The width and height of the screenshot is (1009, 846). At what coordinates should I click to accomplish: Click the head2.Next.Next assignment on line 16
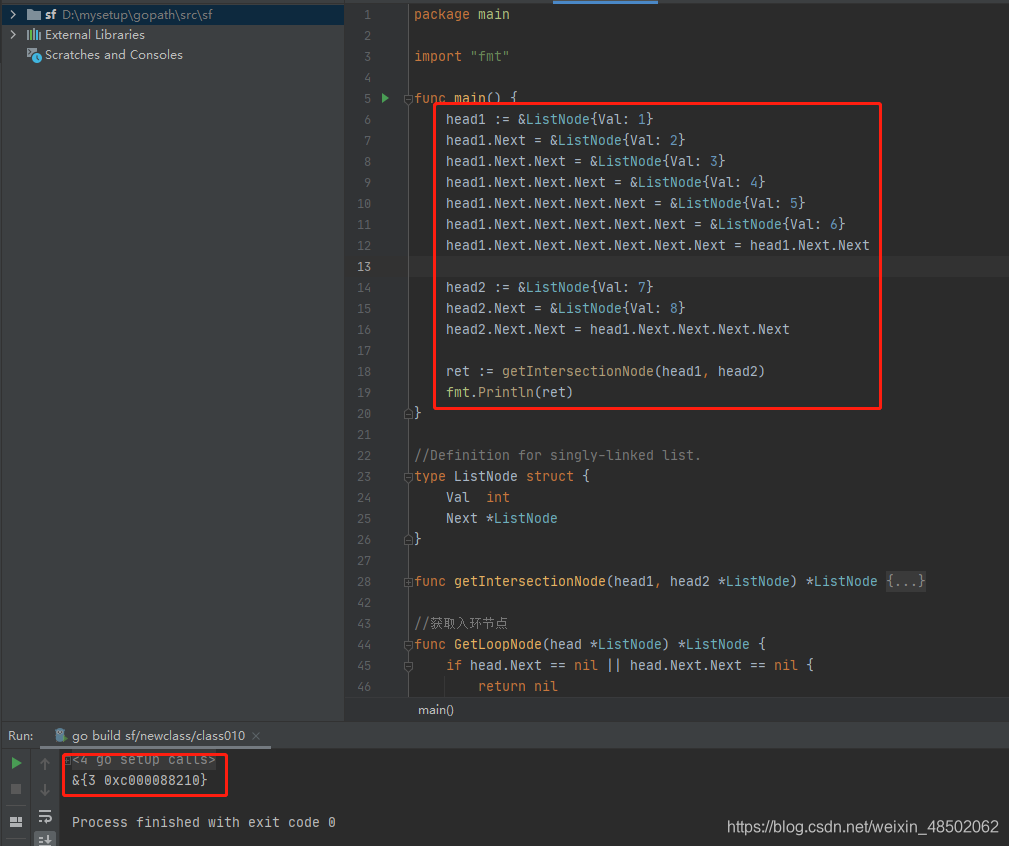(618, 329)
